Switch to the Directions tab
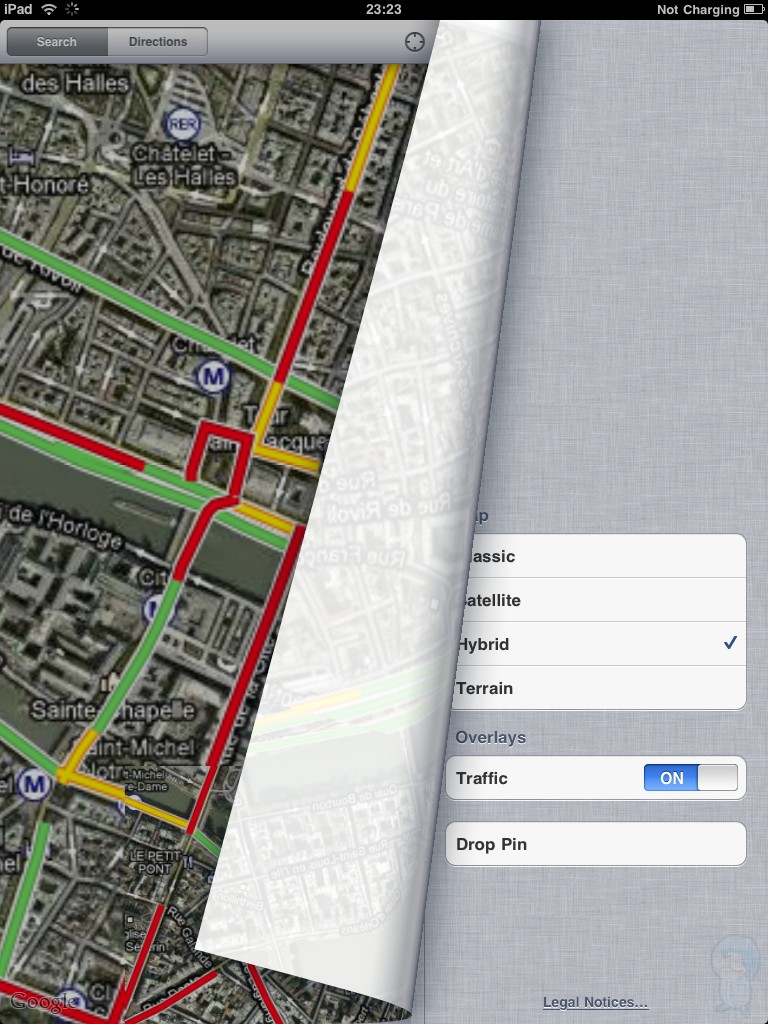The image size is (768, 1024). coord(157,42)
